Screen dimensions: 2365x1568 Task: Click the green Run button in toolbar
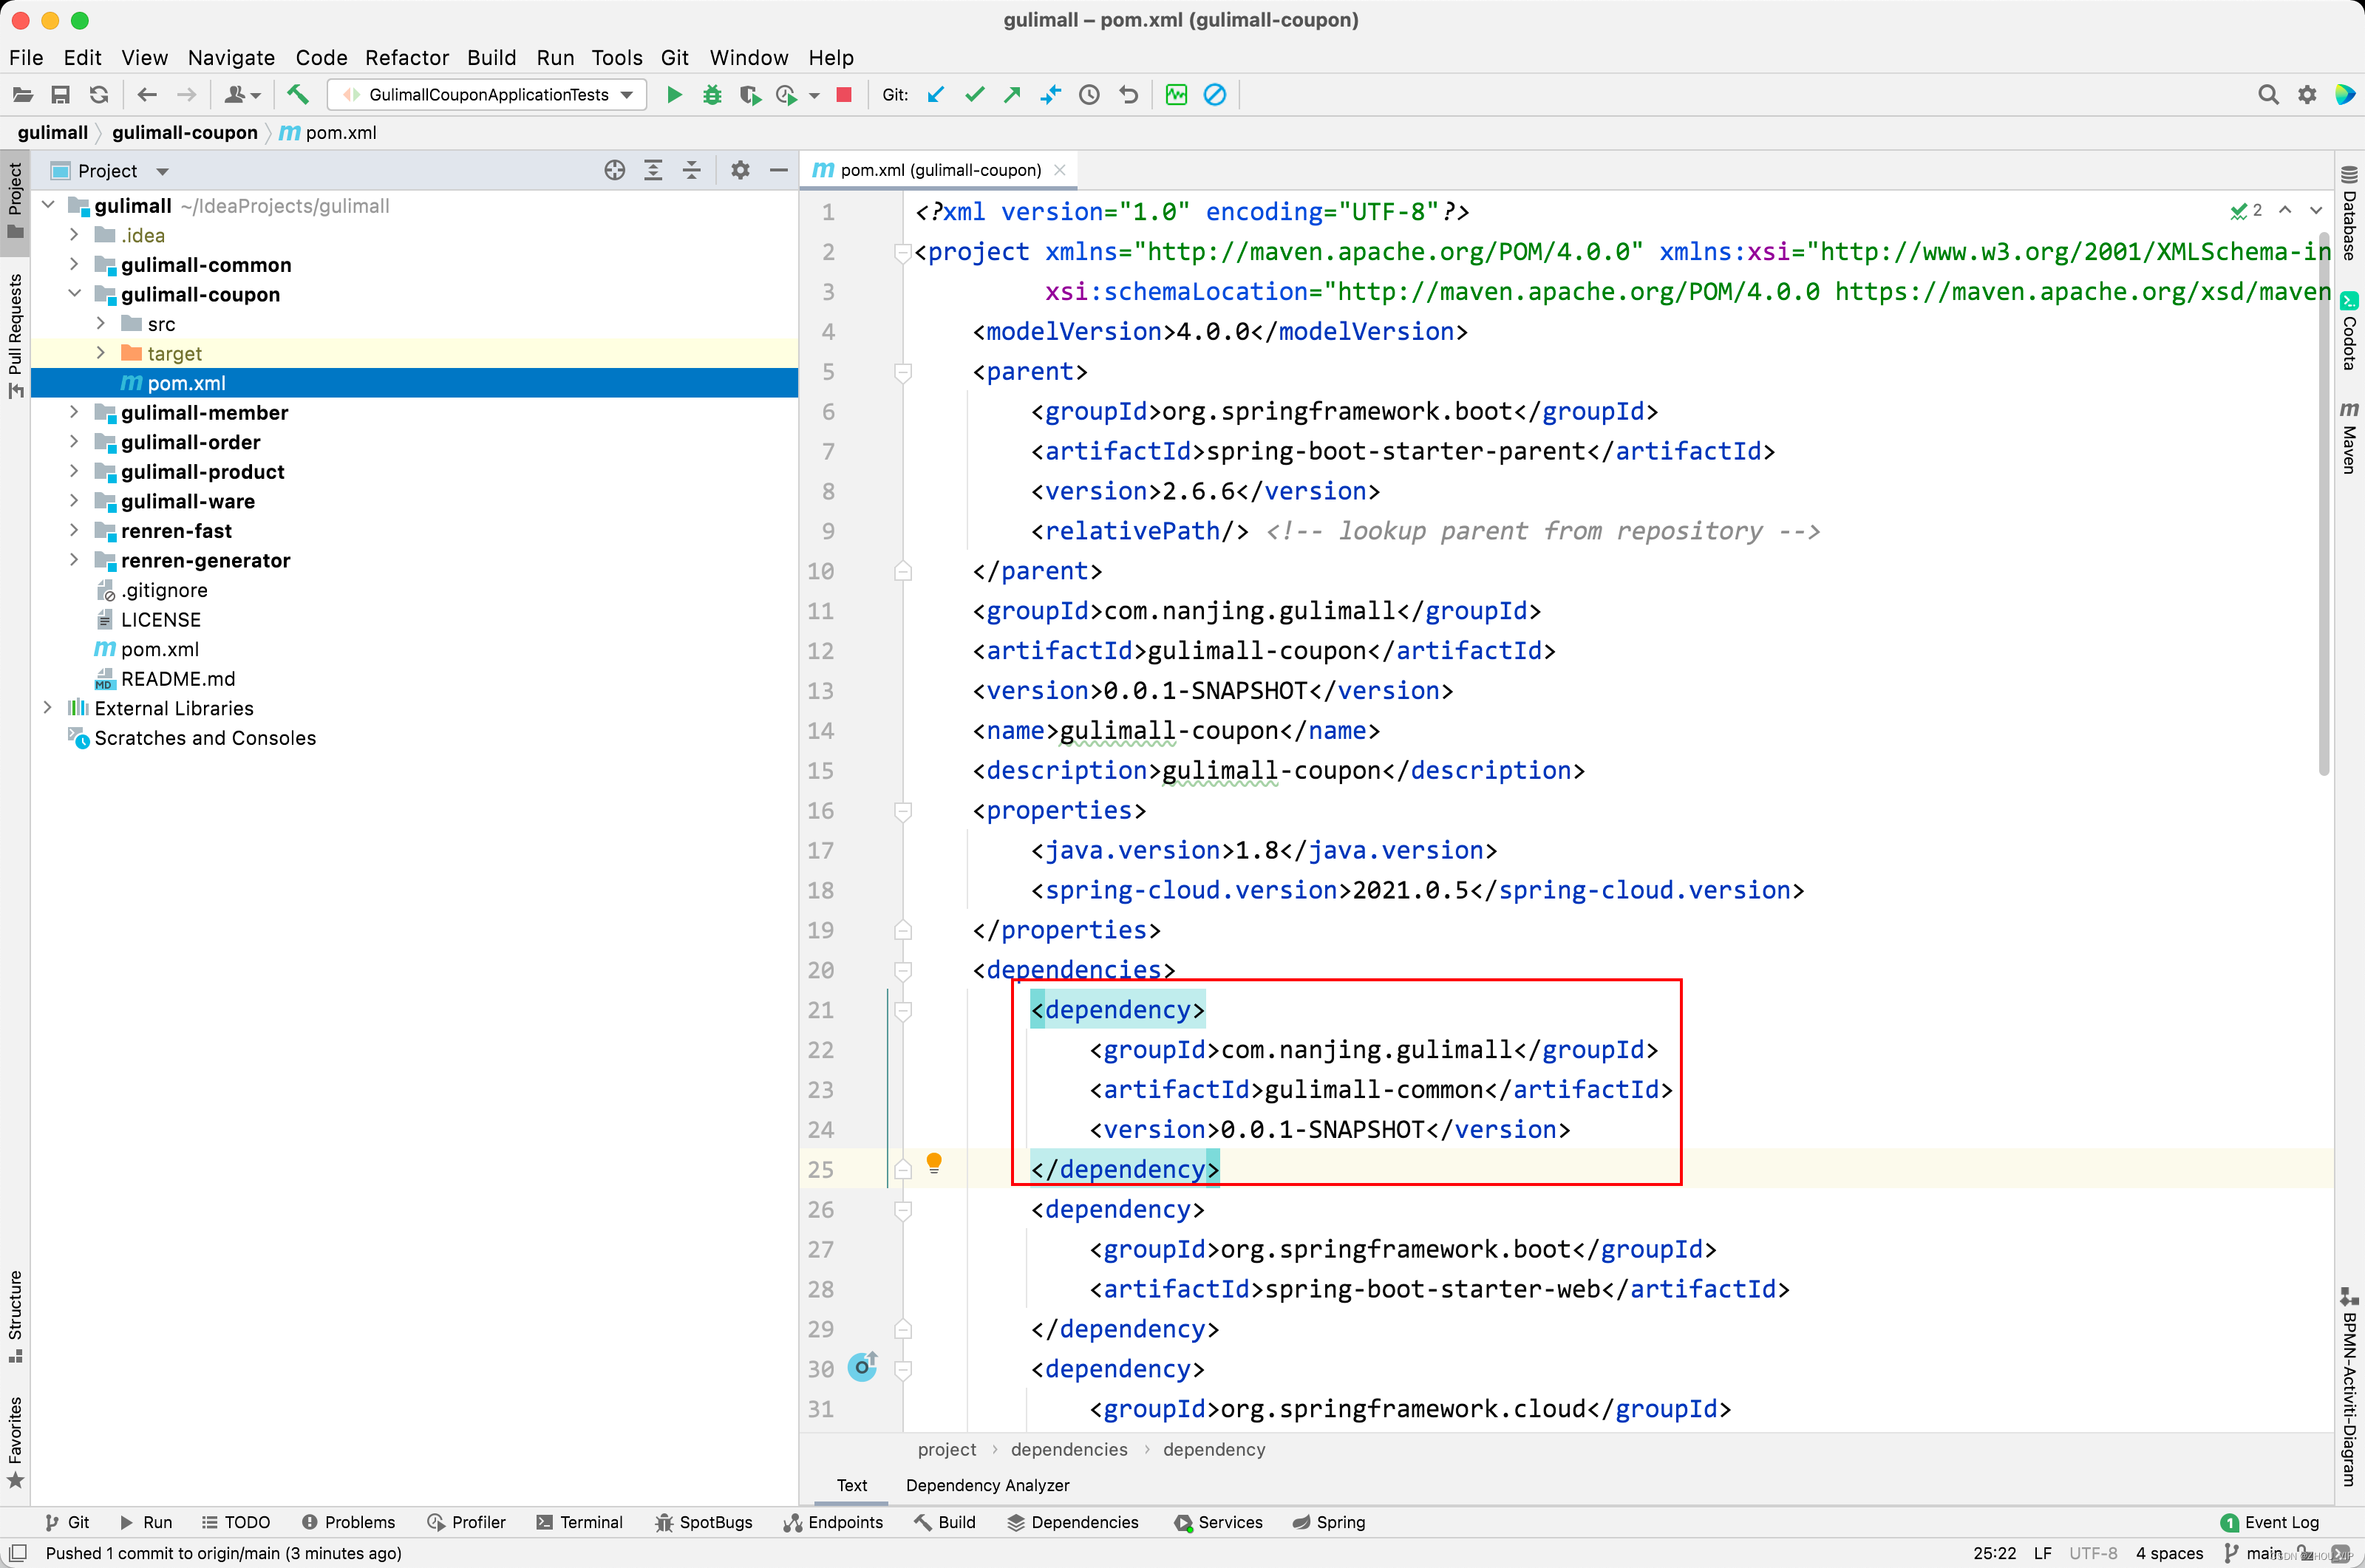pyautogui.click(x=674, y=95)
